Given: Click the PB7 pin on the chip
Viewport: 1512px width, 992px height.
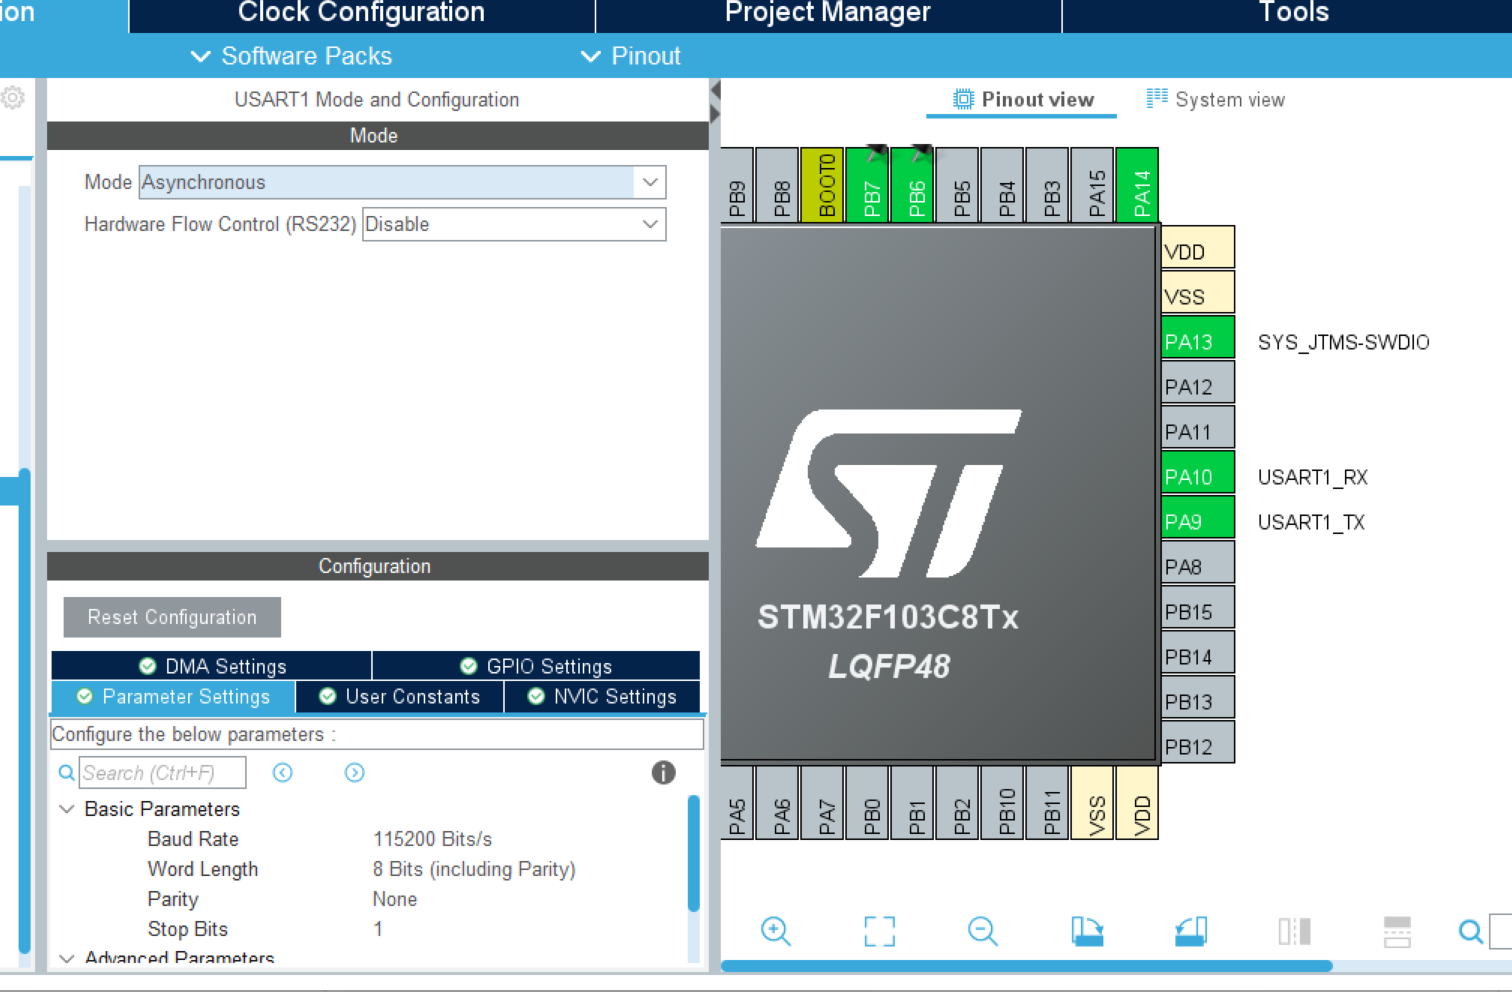Looking at the screenshot, I should pyautogui.click(x=867, y=184).
